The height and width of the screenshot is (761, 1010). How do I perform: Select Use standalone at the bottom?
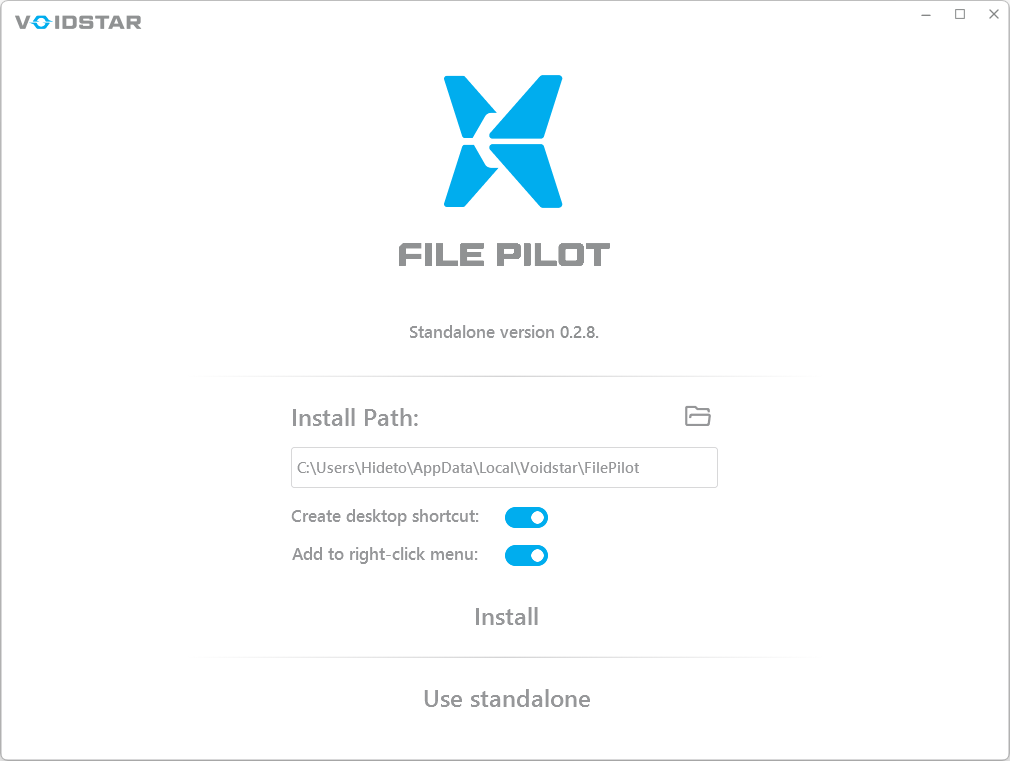pos(506,699)
